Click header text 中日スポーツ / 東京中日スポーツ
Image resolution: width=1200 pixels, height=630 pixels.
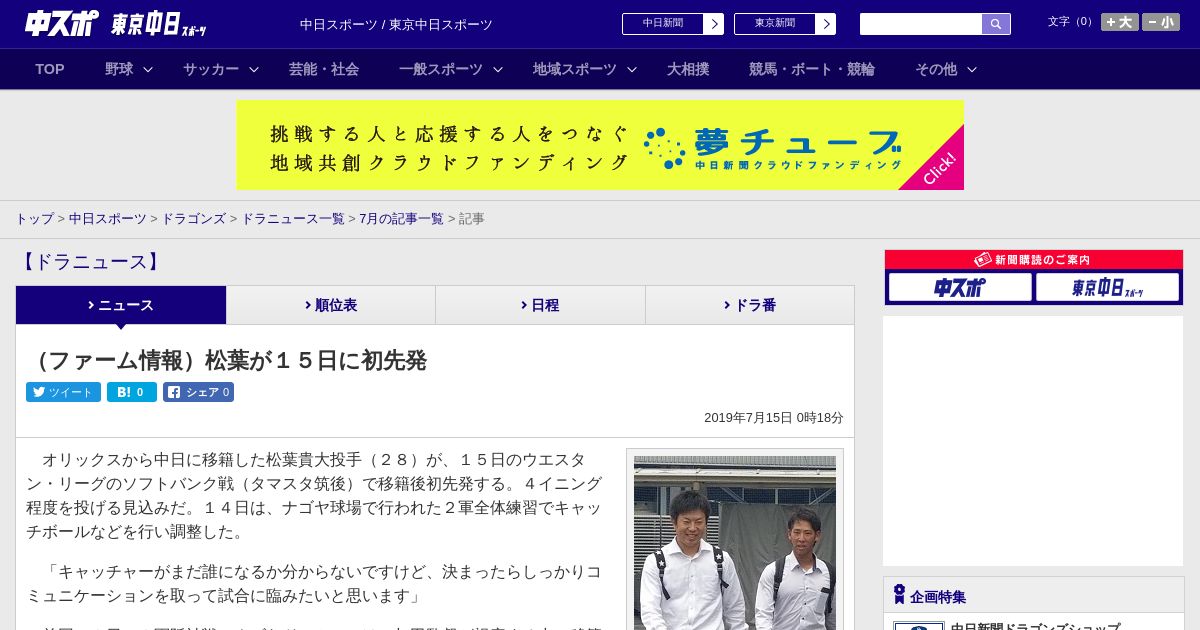396,24
